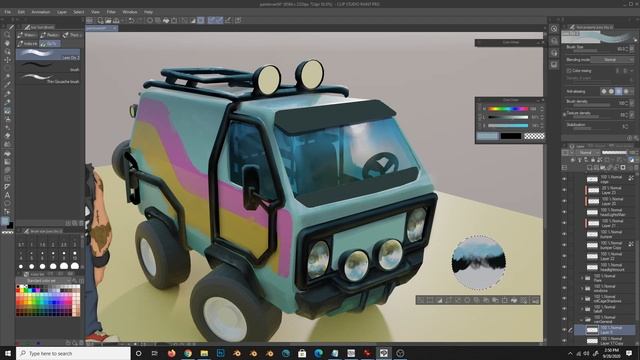
Task: Open the Microsoft Store taskbar icon
Action: pos(302,353)
